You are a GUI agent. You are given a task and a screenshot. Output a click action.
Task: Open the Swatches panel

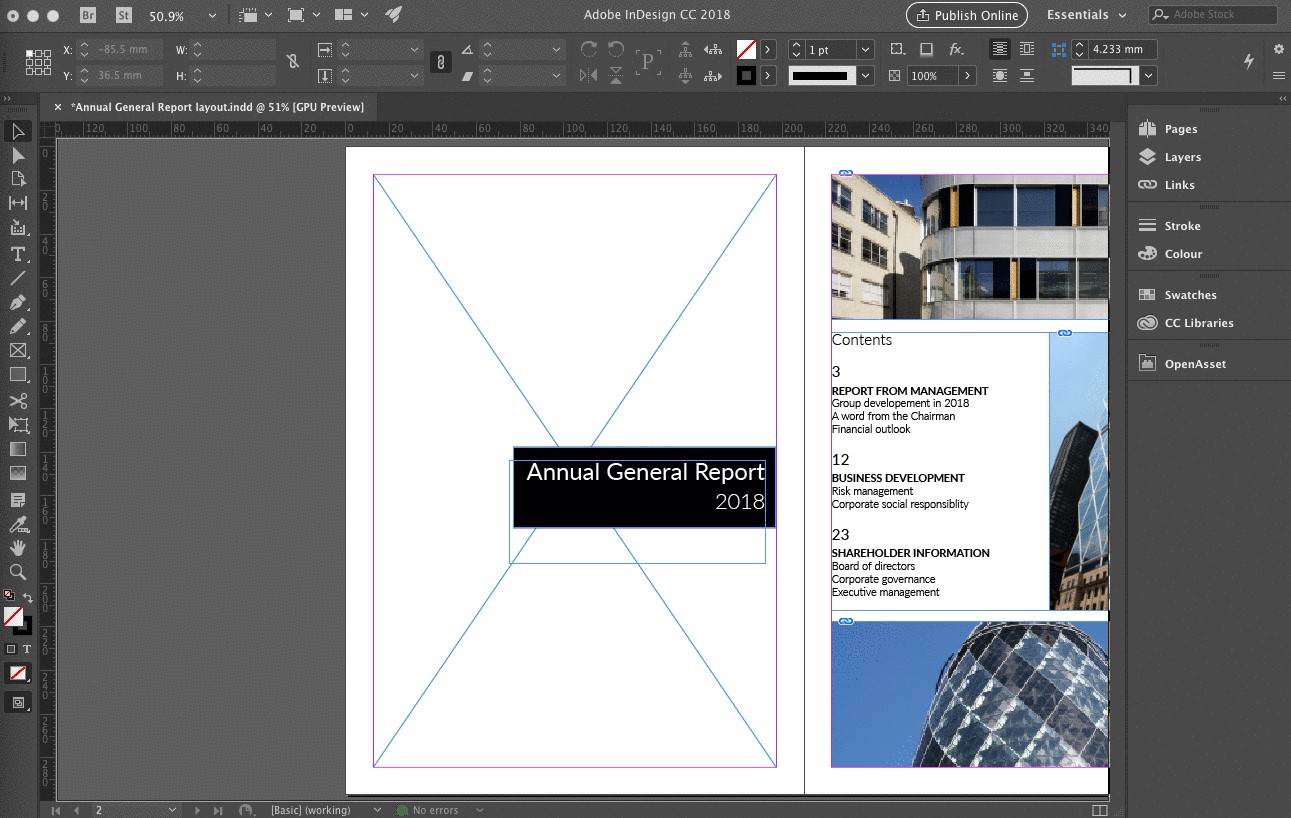[x=1190, y=295]
